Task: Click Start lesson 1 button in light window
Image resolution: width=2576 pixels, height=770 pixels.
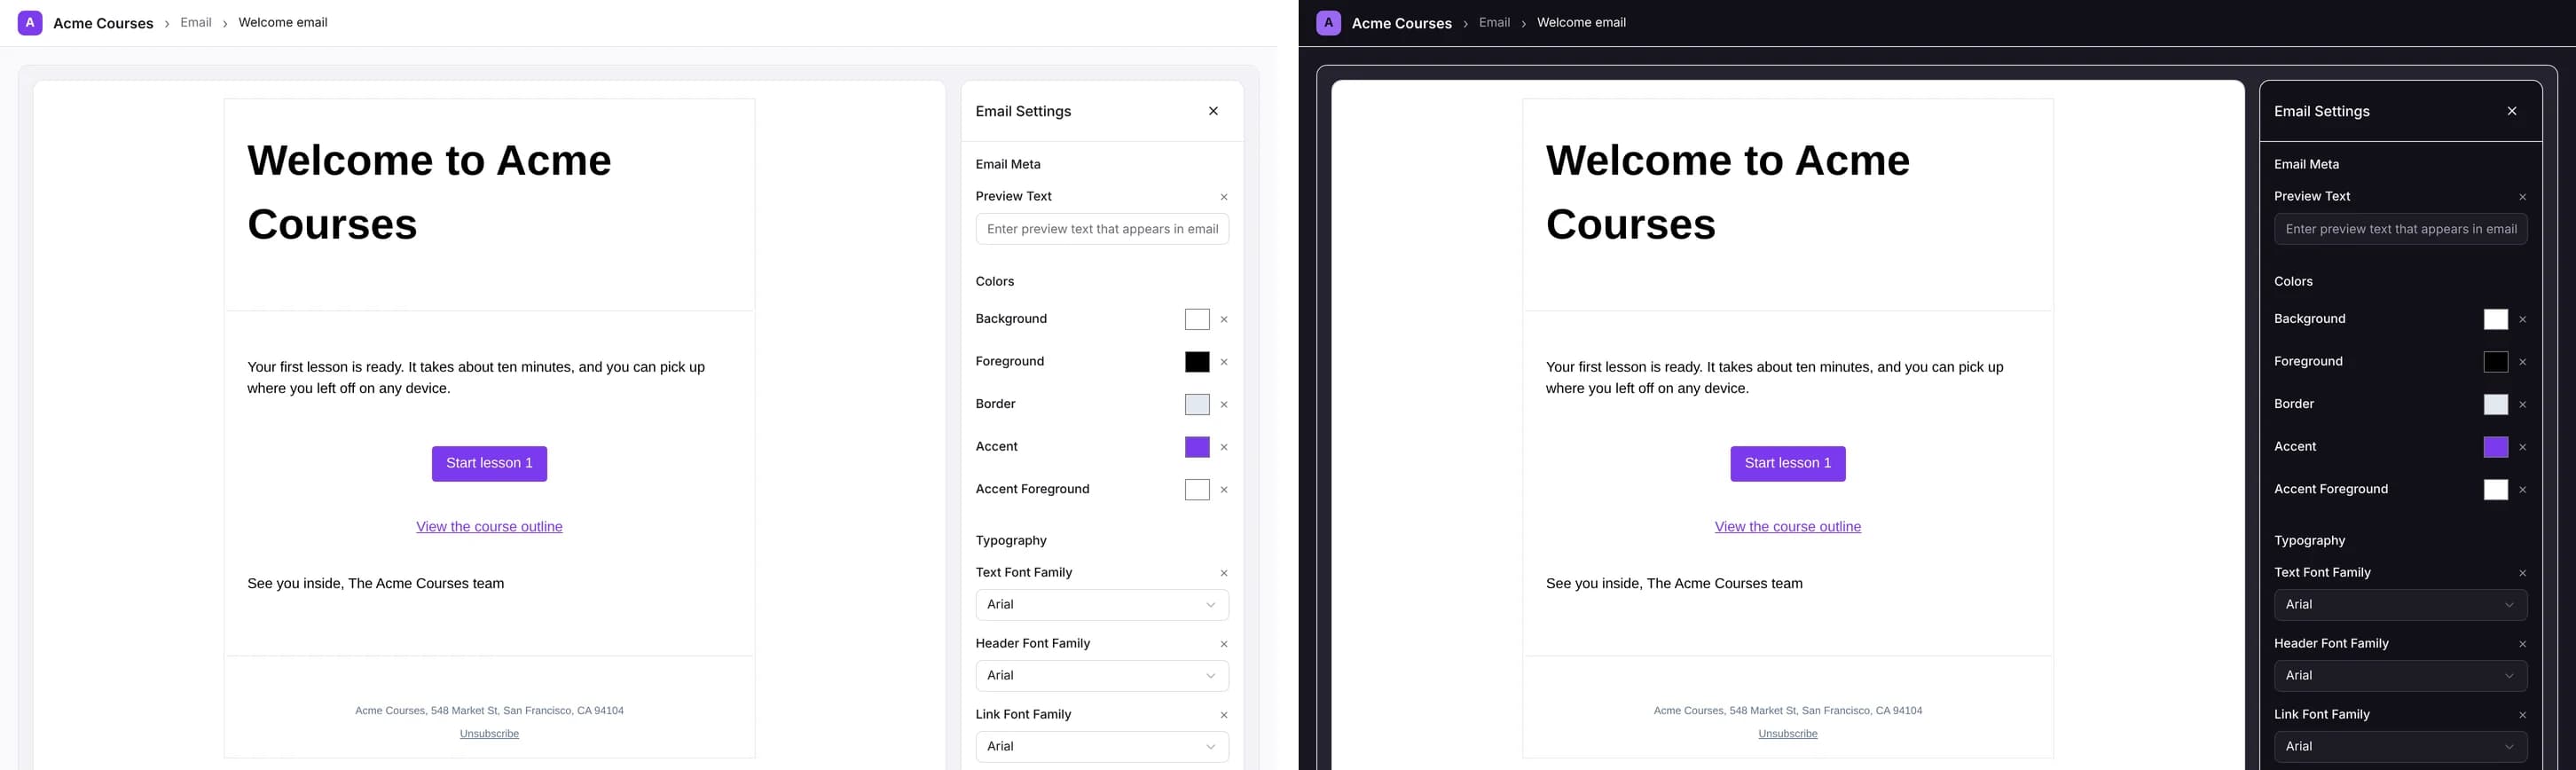Action: point(489,464)
